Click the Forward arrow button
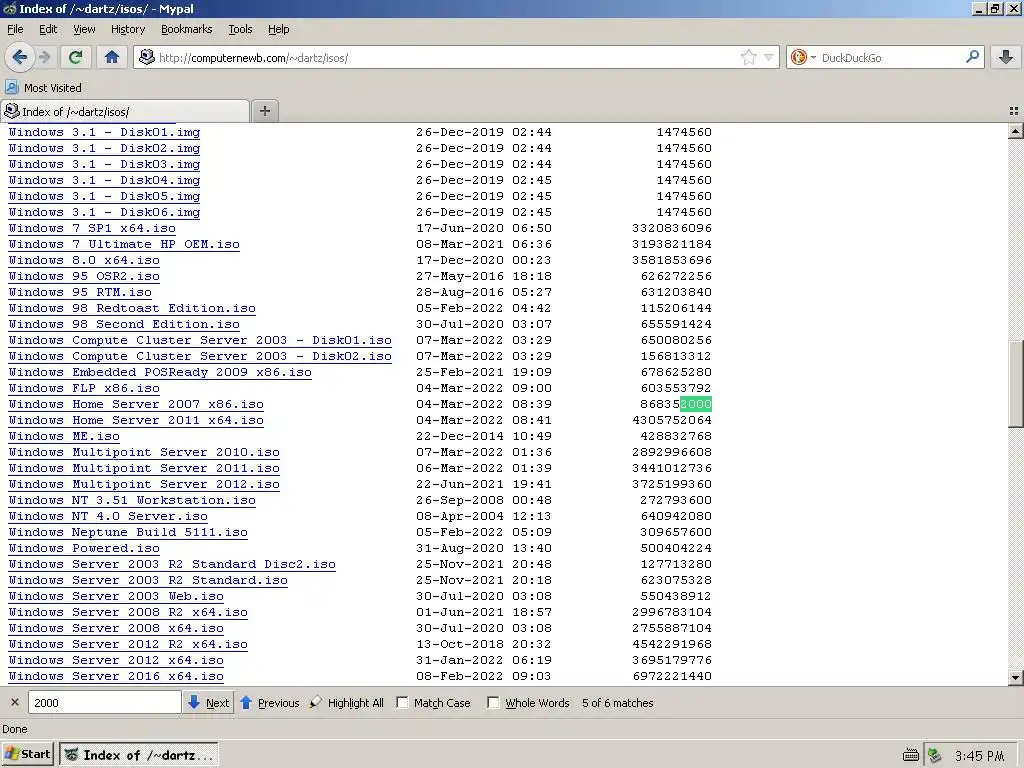 pos(45,57)
